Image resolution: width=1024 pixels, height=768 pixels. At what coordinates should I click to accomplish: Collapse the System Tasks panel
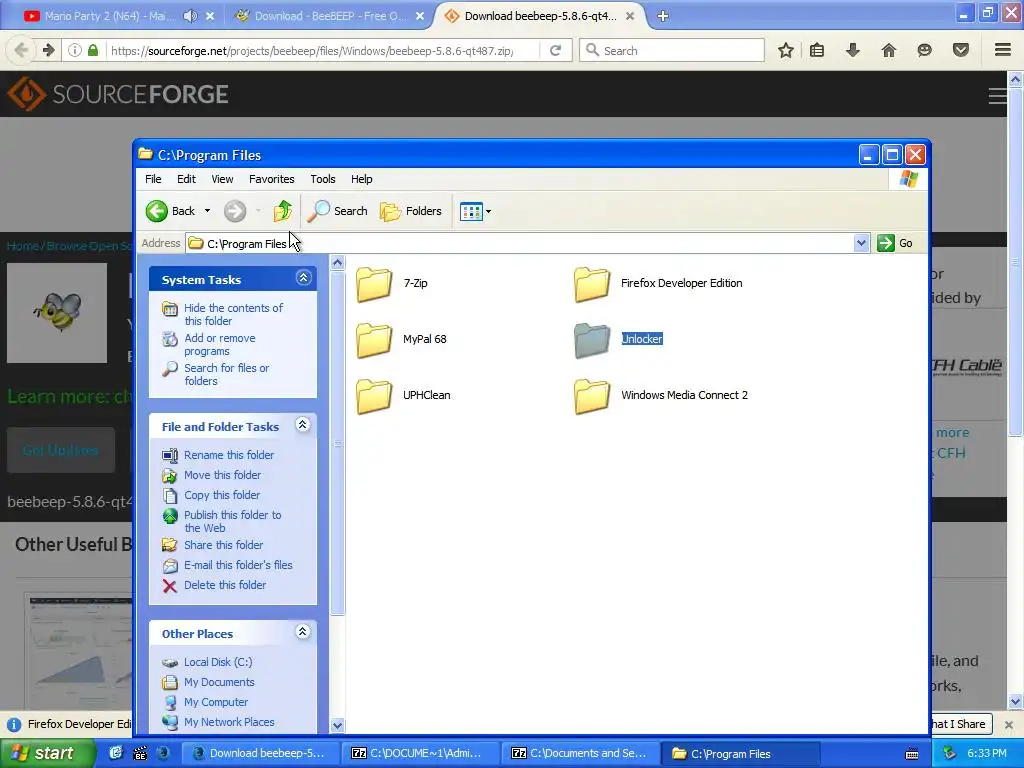point(303,278)
